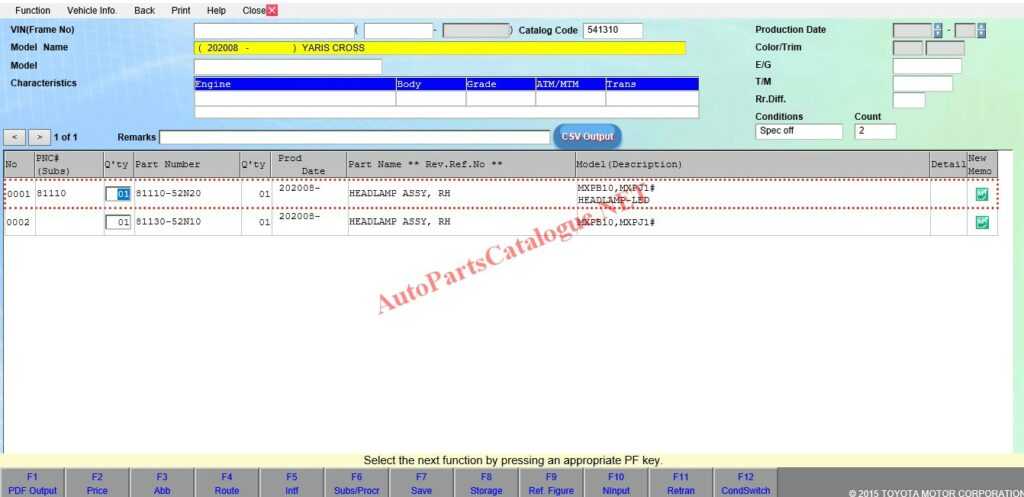
Task: Click the Conditions field showing Spec off
Action: [799, 131]
